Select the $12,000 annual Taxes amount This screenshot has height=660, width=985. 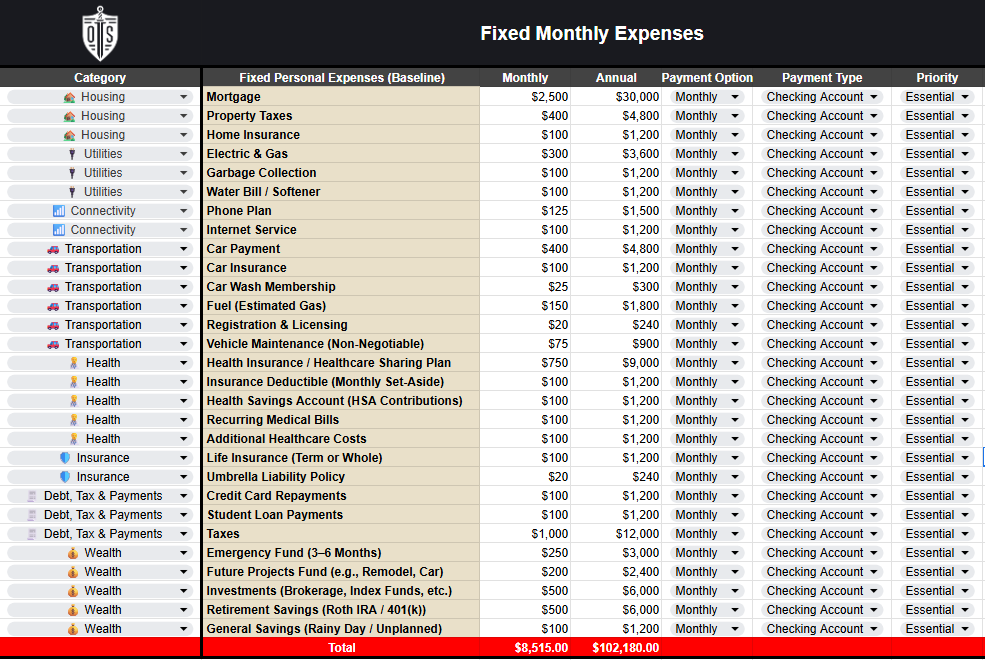click(x=616, y=534)
